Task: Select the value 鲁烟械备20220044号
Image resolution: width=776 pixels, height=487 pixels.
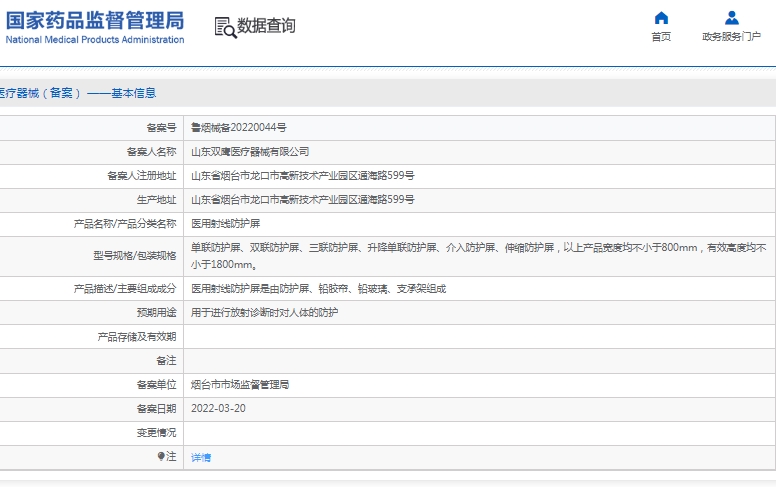Action: [239, 128]
